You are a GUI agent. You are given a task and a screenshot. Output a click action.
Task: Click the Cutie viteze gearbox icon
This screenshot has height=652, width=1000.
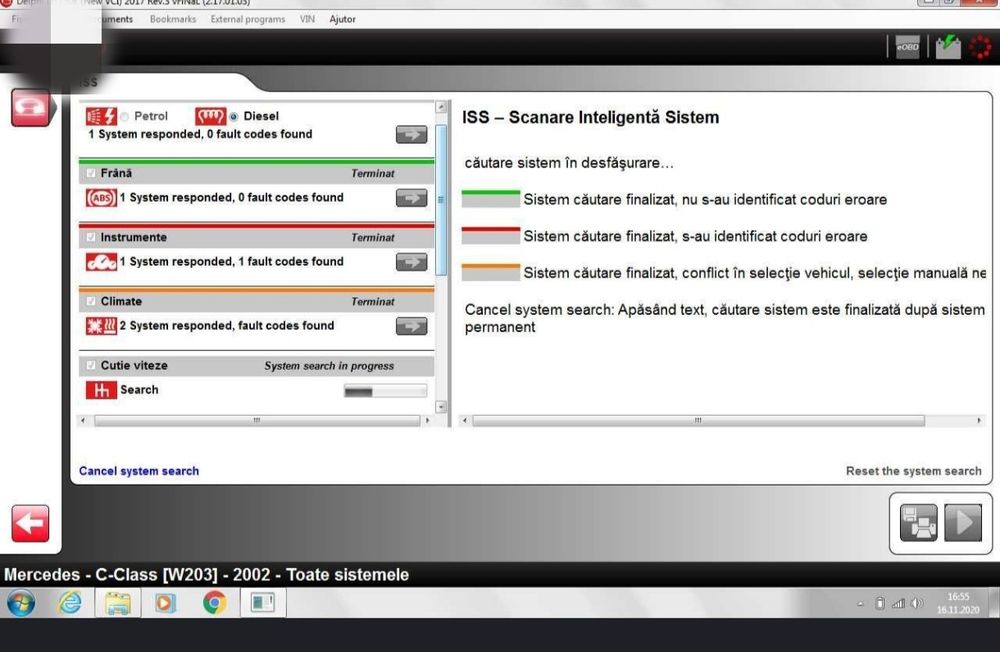(x=101, y=390)
